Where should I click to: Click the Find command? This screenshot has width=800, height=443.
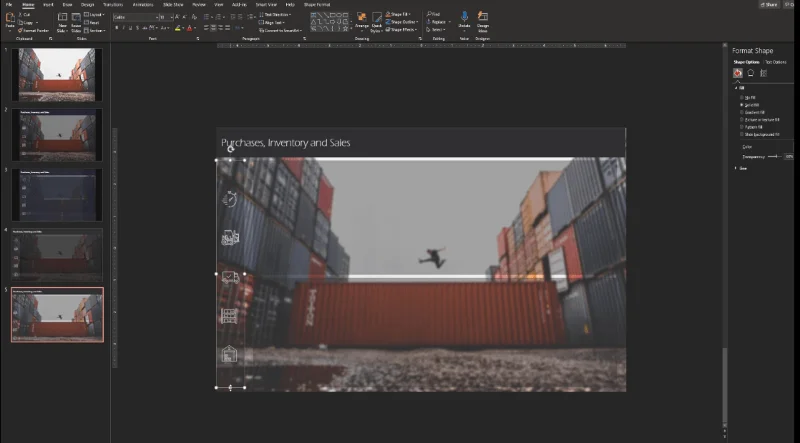click(433, 14)
